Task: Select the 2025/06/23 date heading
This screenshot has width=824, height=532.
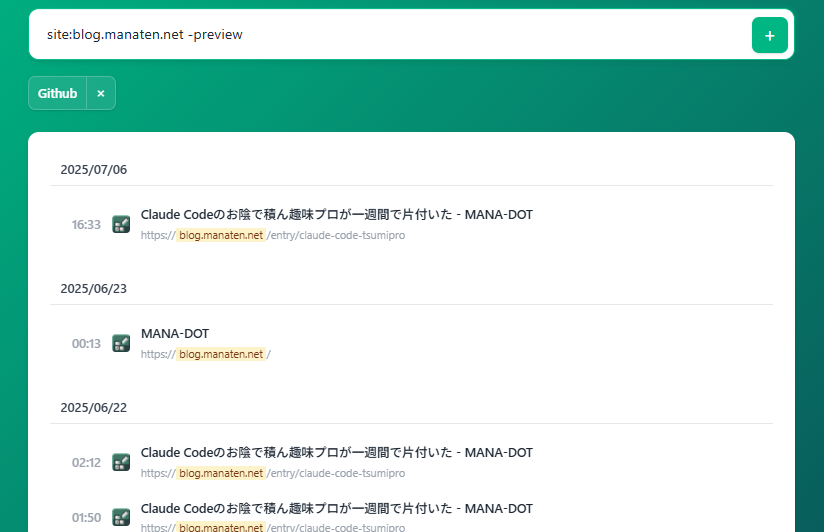Action: pyautogui.click(x=94, y=289)
